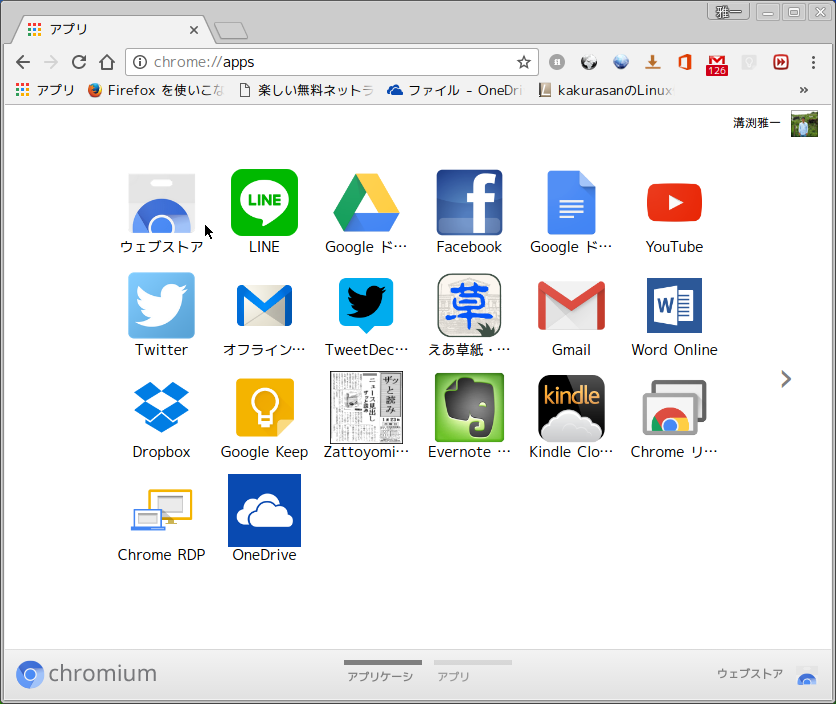Viewport: 836px width, 704px height.
Task: Open アプリ bookmarks bar shortcut
Action: click(x=45, y=90)
